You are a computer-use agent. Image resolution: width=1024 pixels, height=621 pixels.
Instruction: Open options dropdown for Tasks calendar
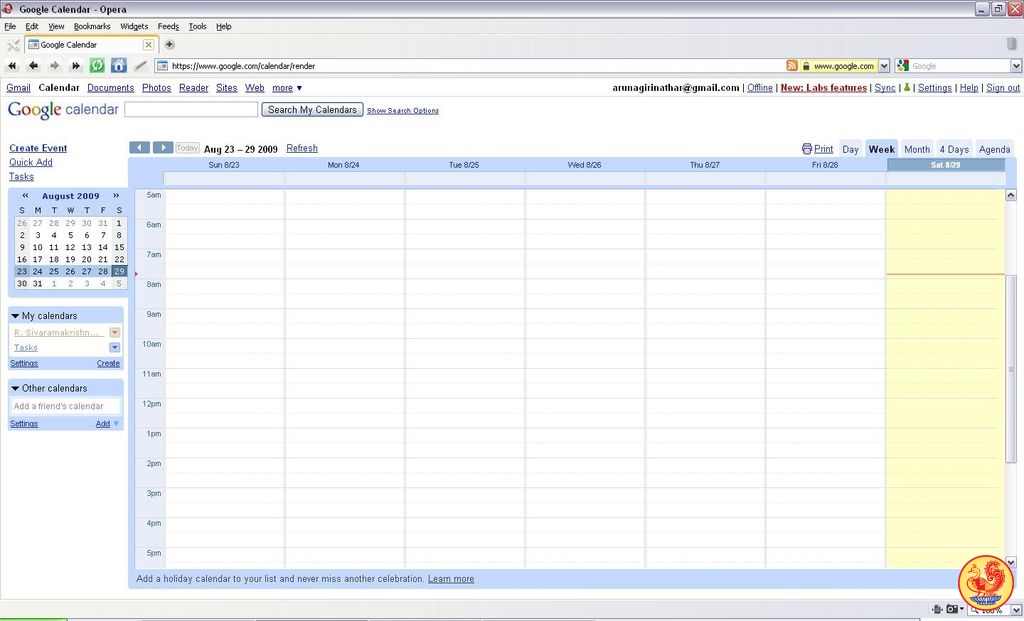(114, 347)
